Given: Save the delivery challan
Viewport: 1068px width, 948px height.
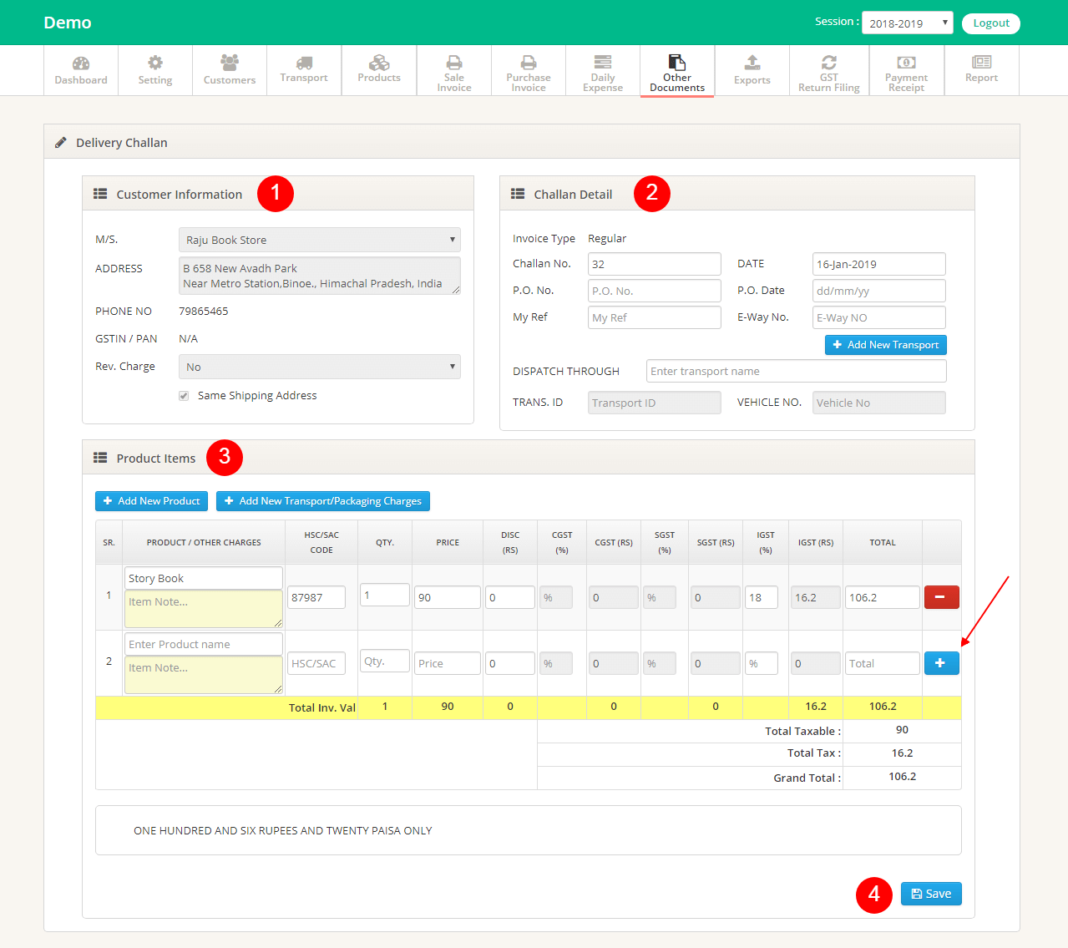Looking at the screenshot, I should click(x=930, y=894).
